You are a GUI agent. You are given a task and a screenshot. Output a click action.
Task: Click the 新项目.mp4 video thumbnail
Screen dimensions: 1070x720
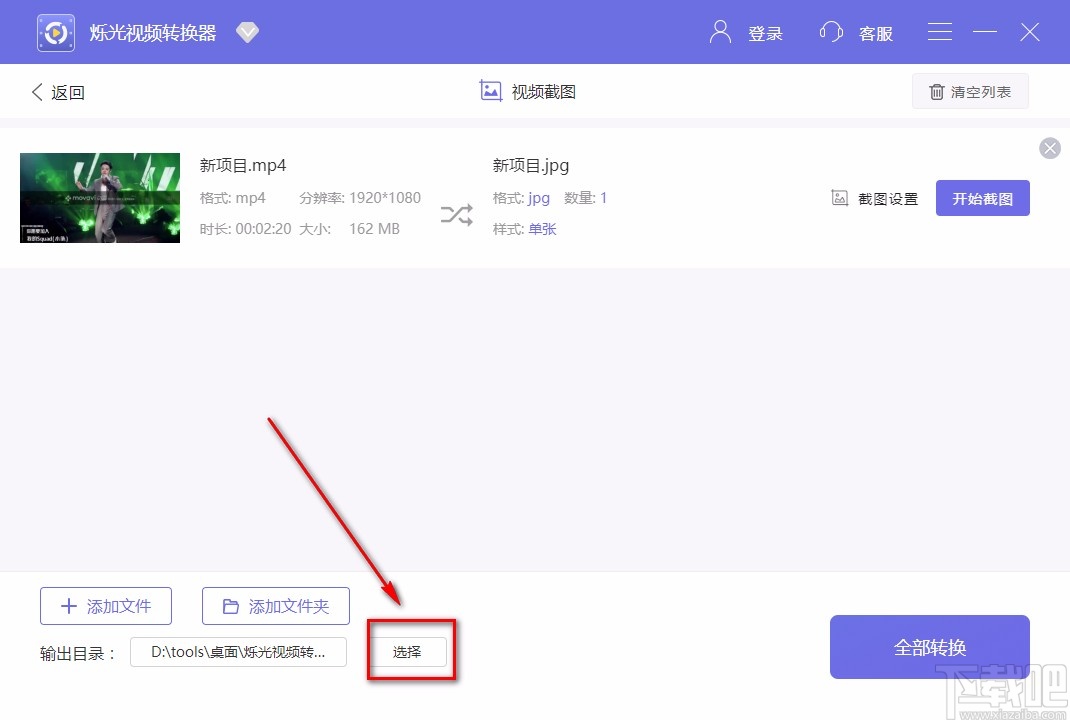tap(99, 197)
